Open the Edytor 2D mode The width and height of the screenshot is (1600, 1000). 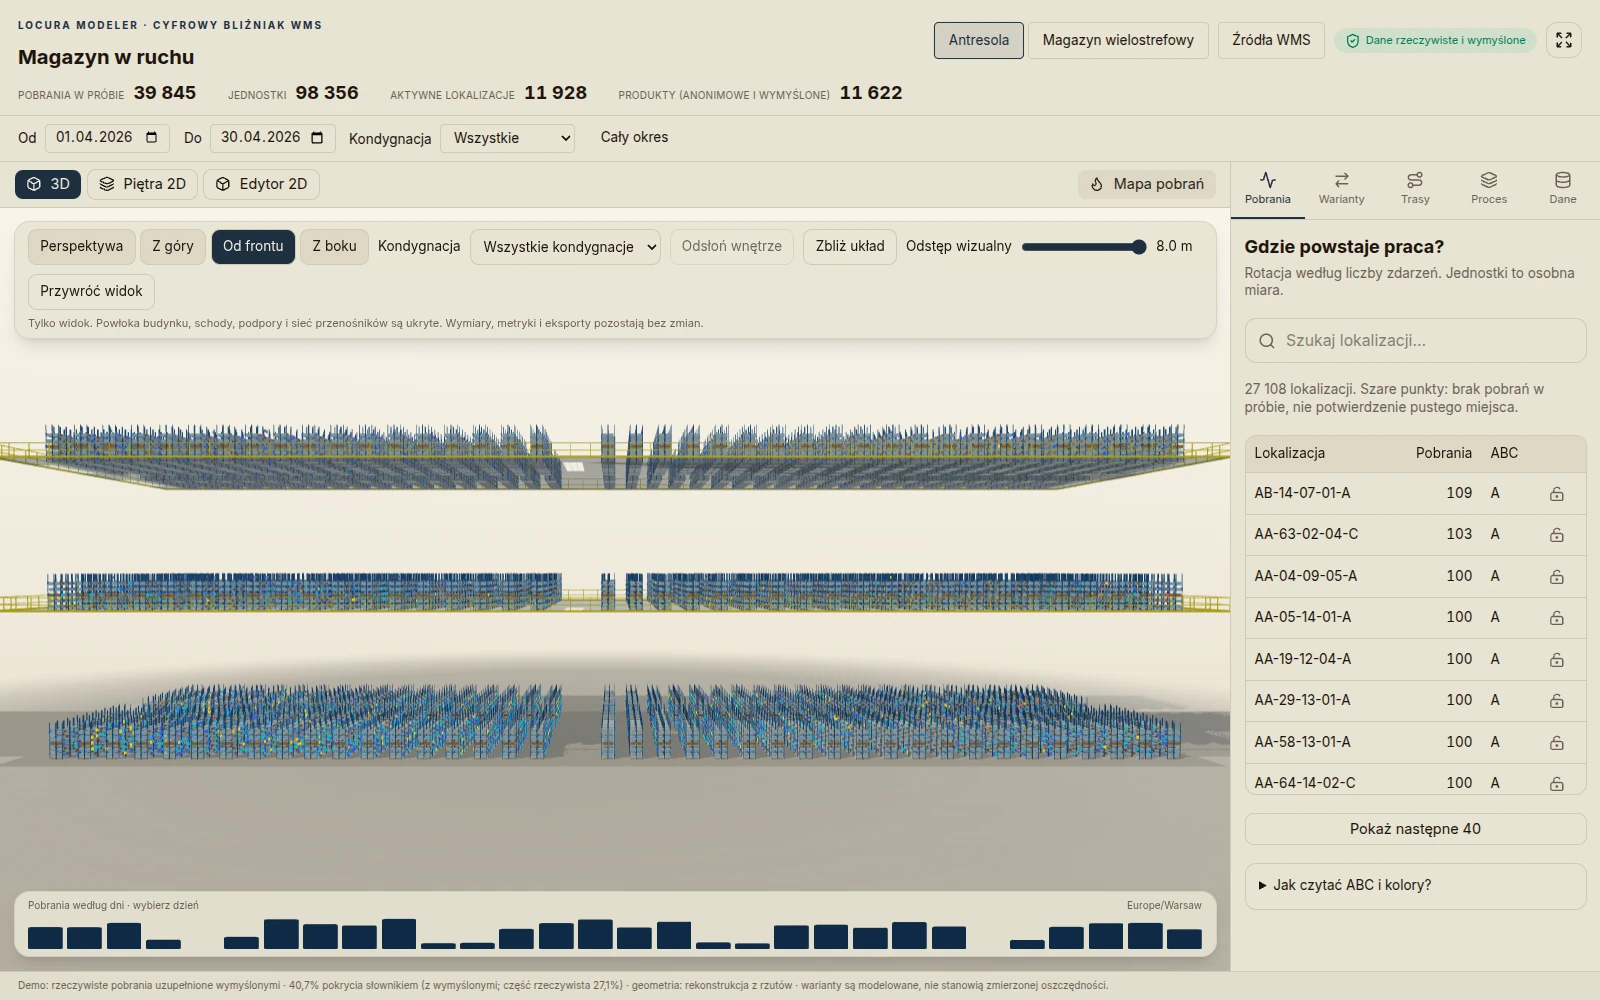(x=262, y=184)
